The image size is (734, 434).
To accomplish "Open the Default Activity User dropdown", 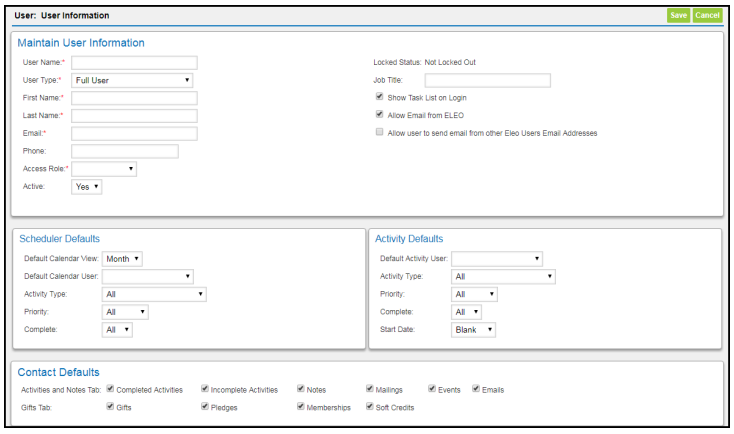I will click(x=497, y=259).
